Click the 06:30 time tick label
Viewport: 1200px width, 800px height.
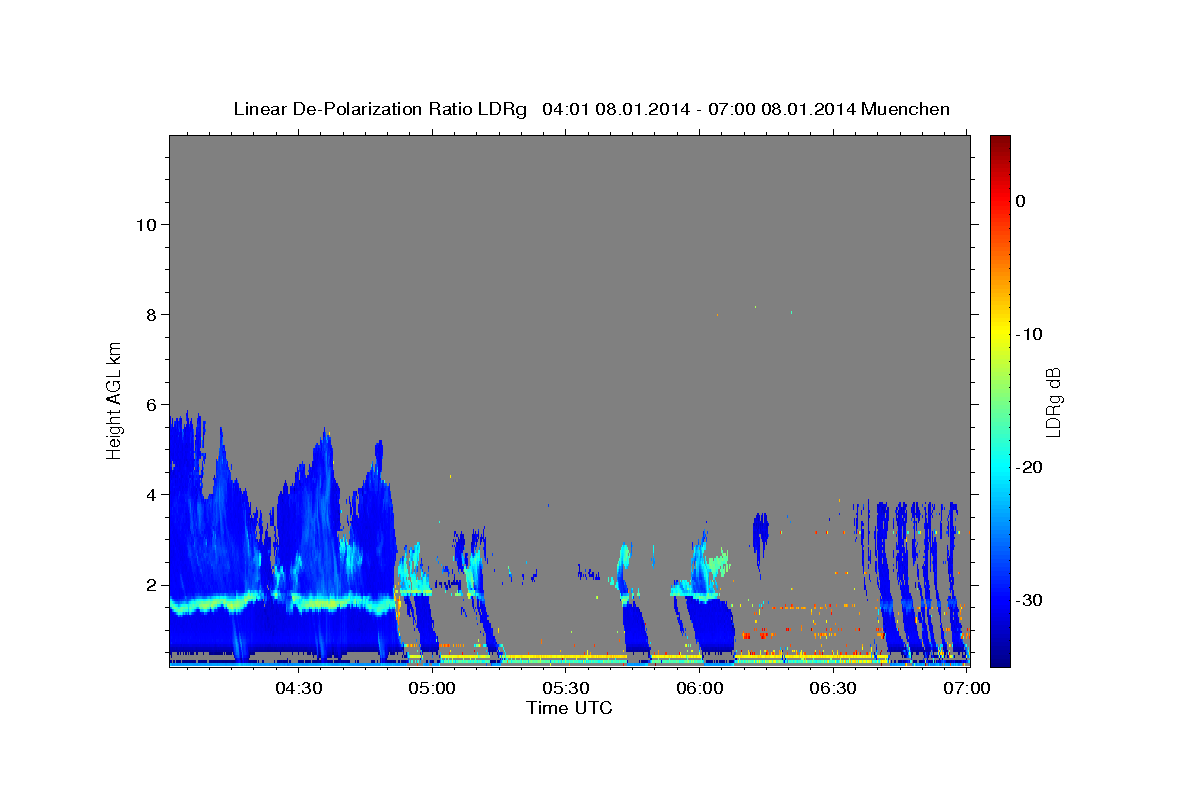tap(833, 688)
